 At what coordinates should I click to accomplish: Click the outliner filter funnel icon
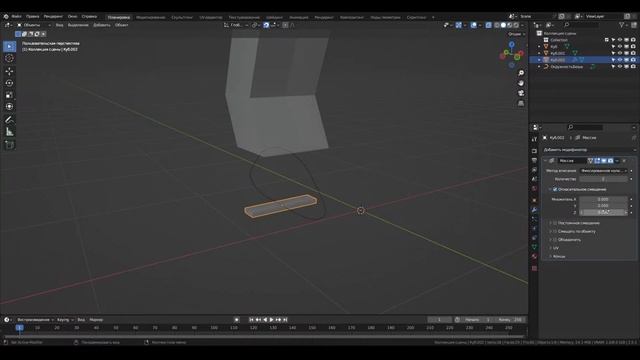pos(622,25)
